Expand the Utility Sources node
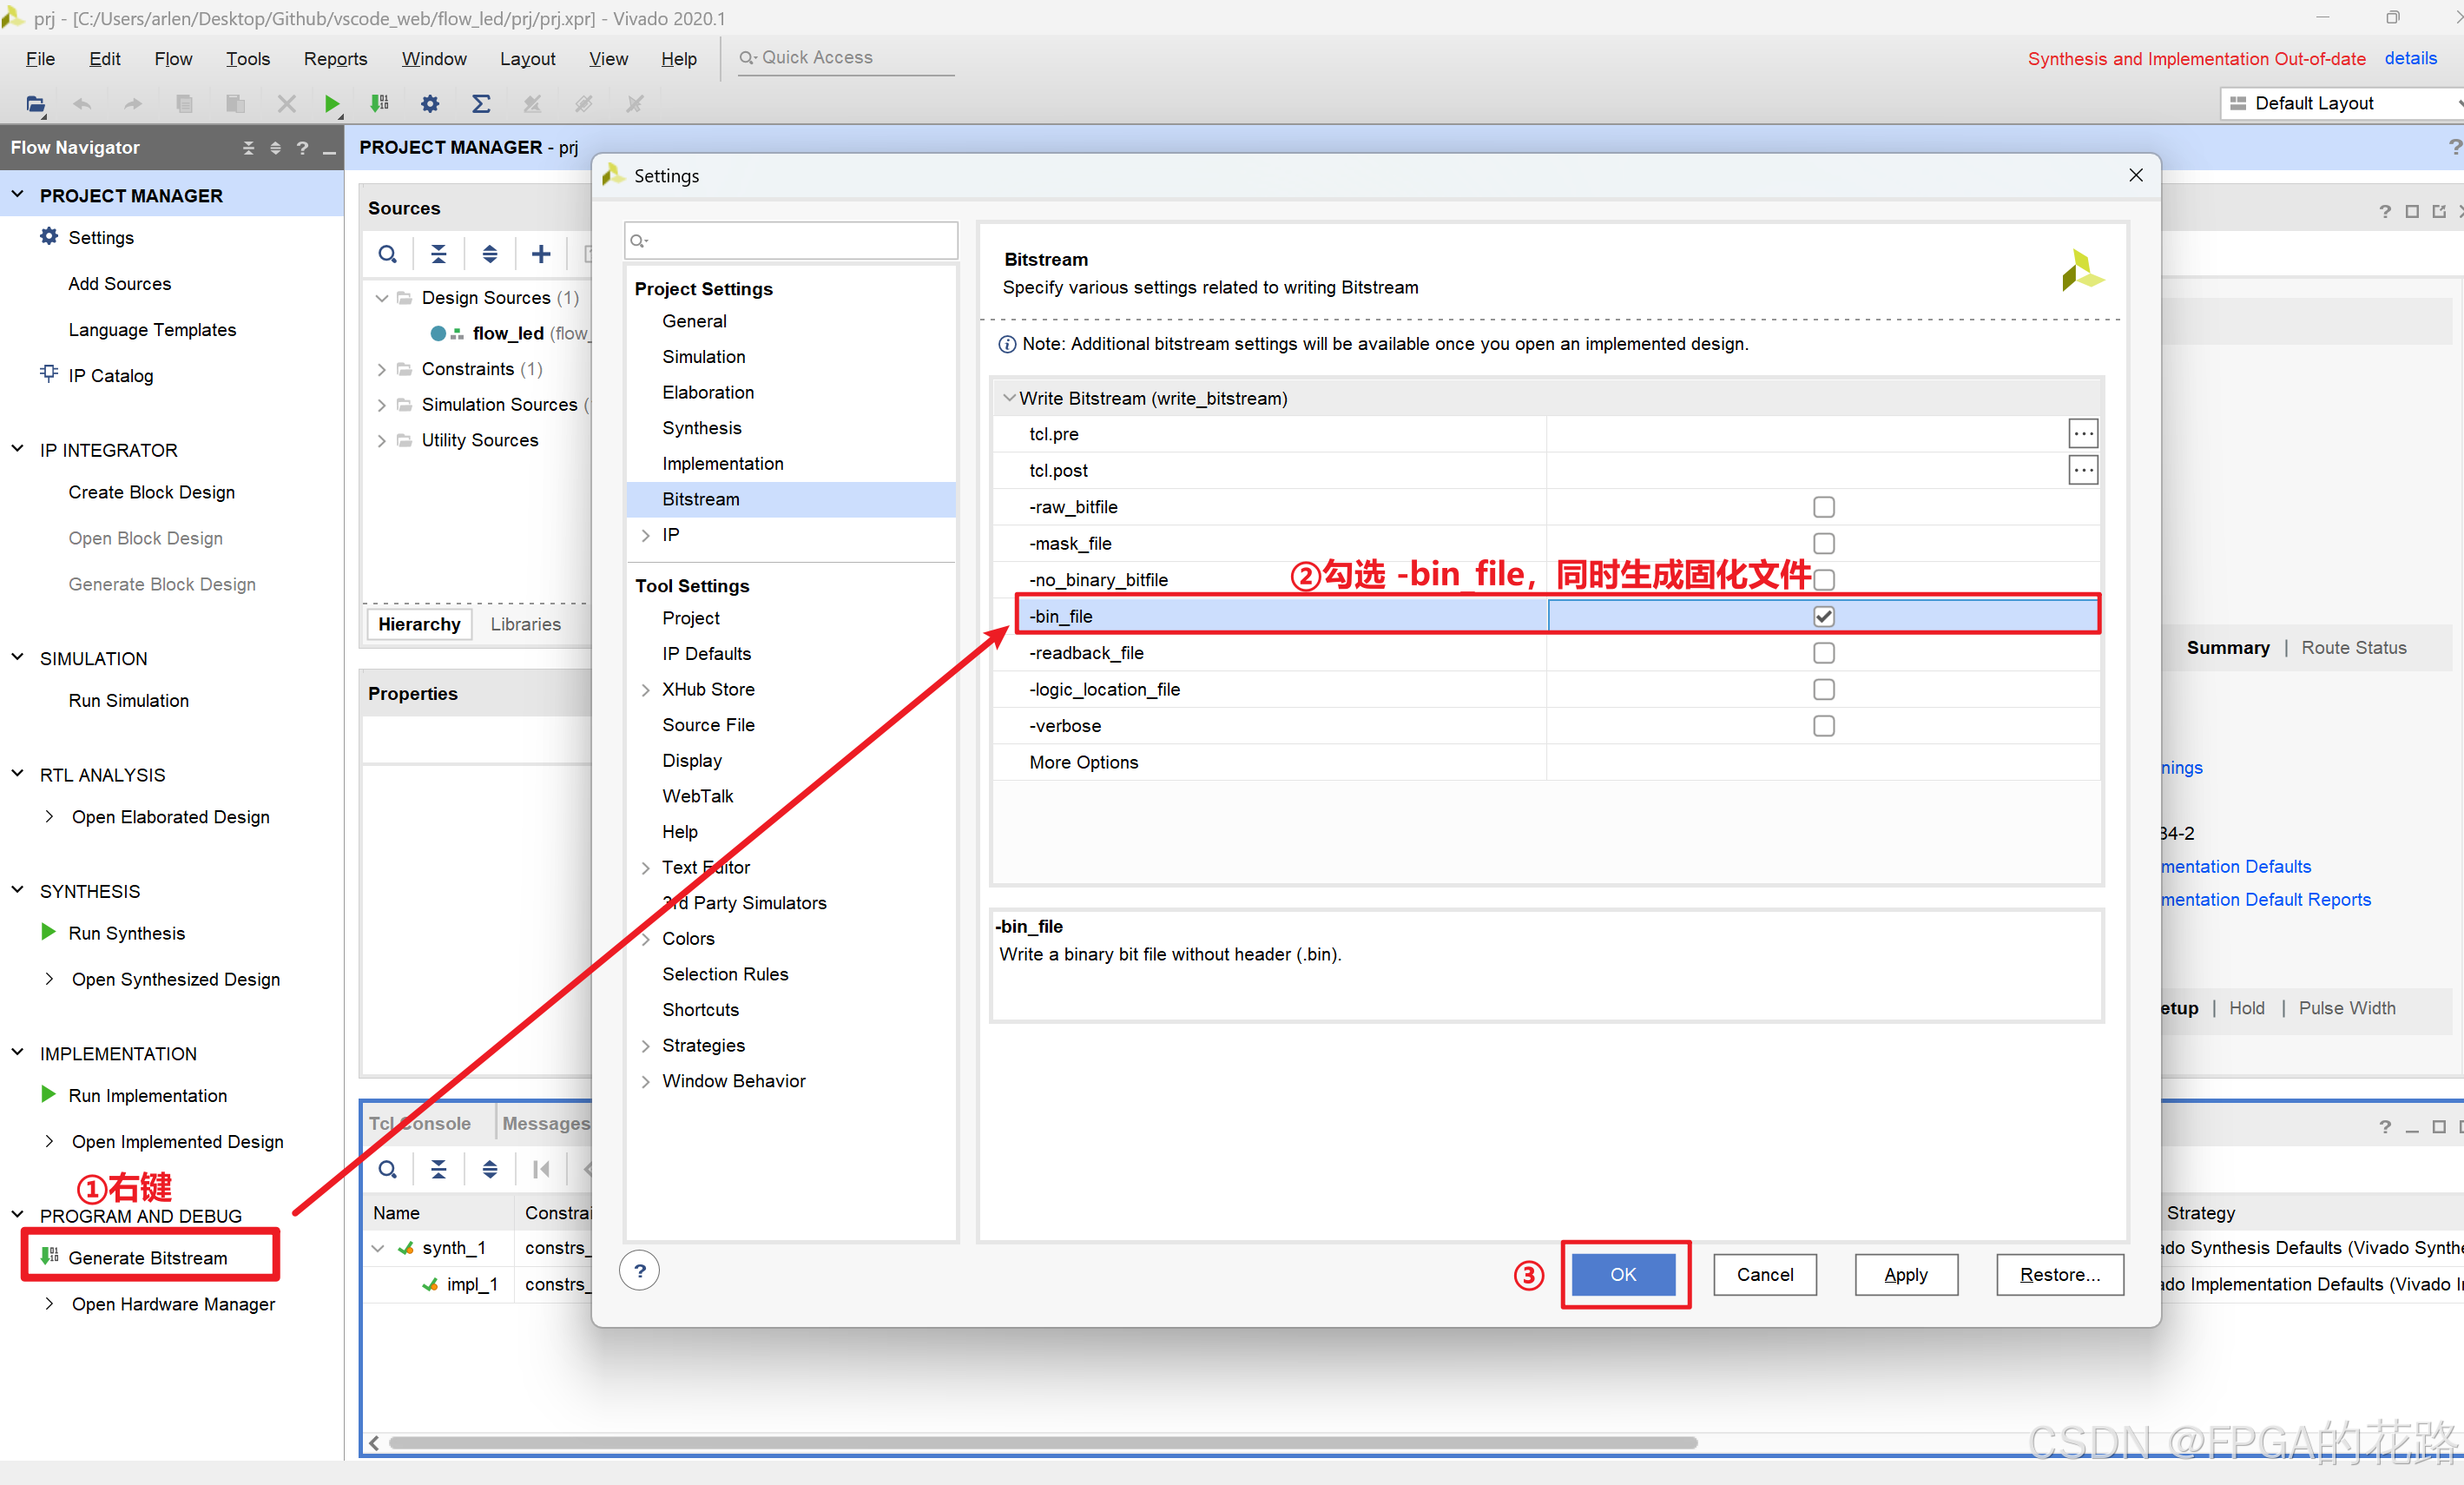Viewport: 2464px width, 1485px height. click(381, 440)
